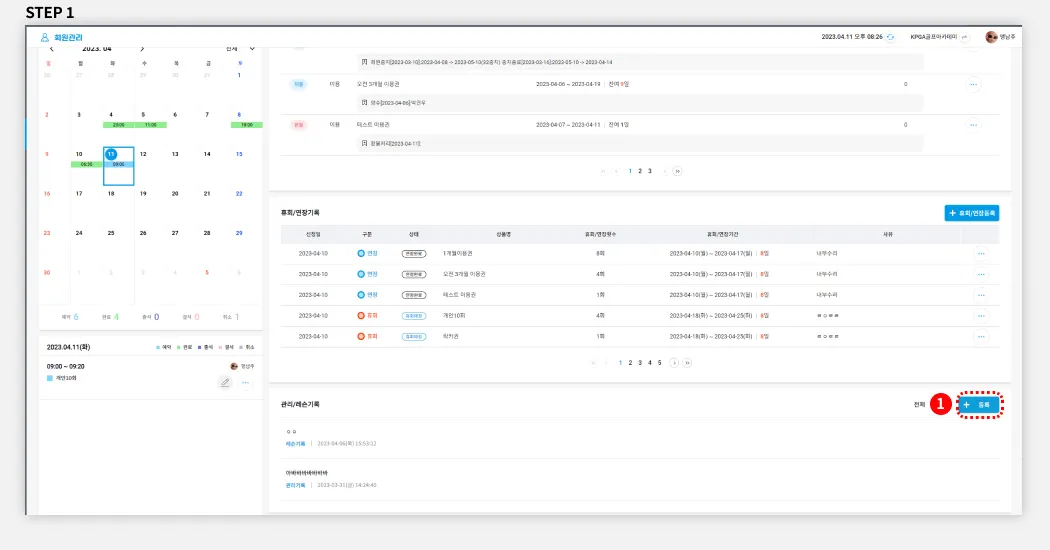
Task: Click the 06:30 event on April 10
Action: pyautogui.click(x=86, y=164)
